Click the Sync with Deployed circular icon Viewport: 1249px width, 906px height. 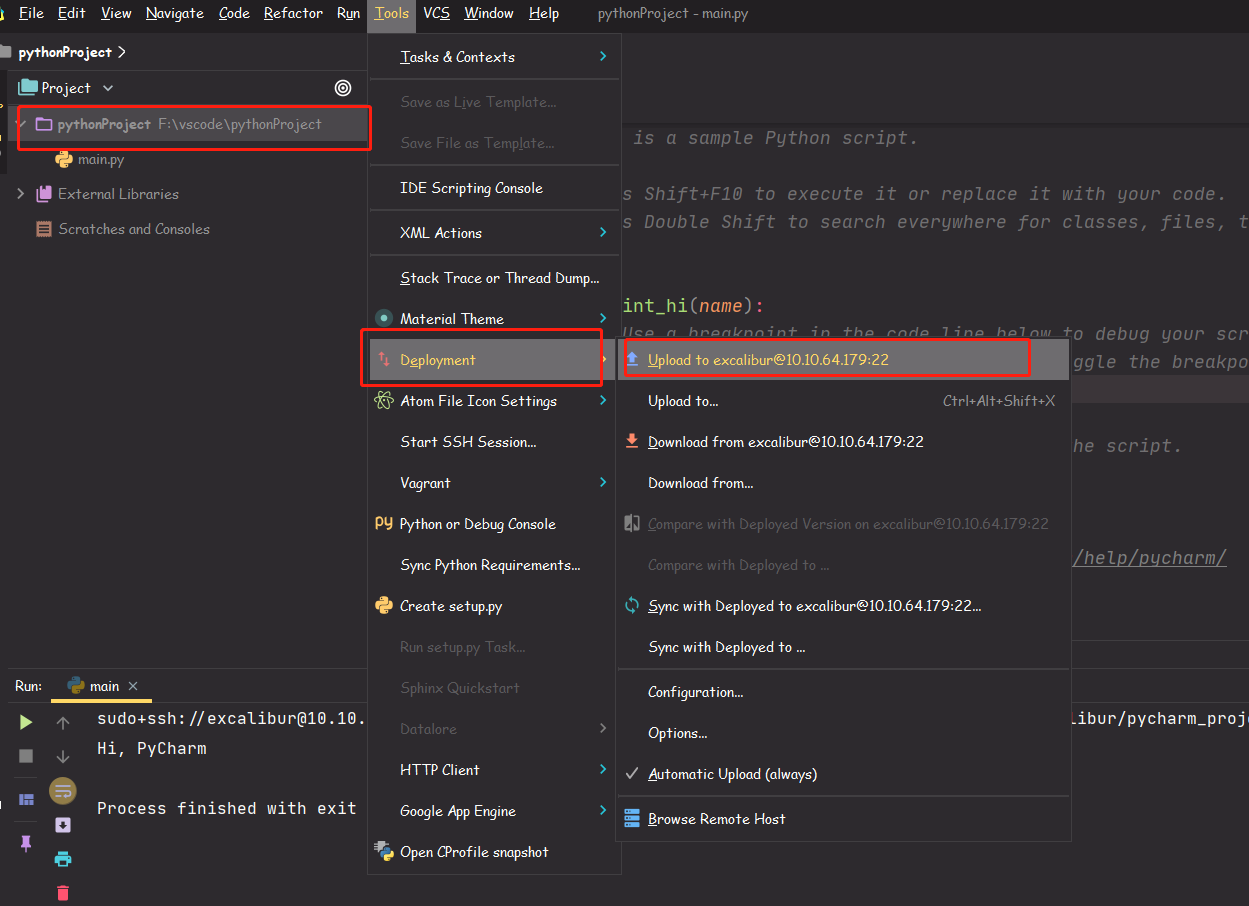[x=632, y=605]
